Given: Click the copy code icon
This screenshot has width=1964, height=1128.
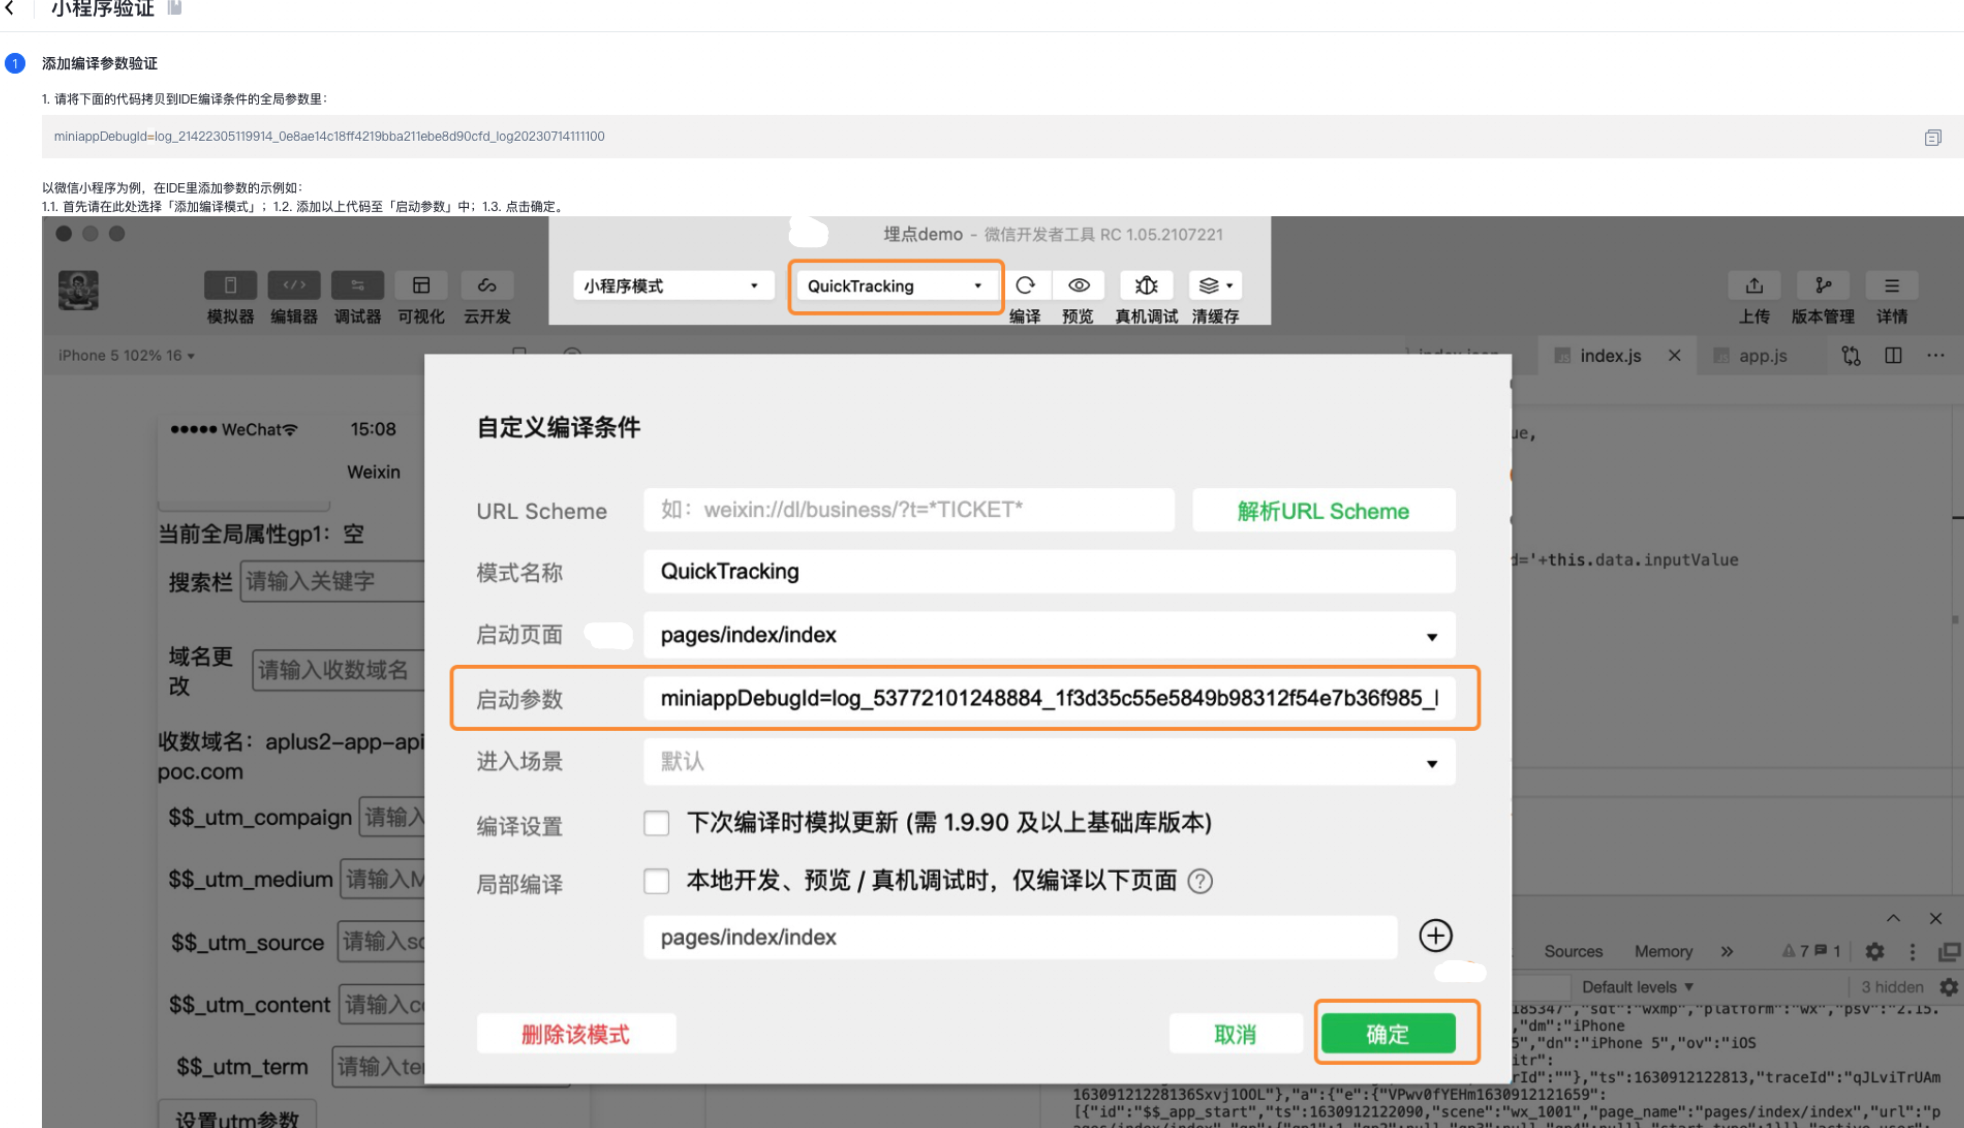Looking at the screenshot, I should pos(1932,138).
